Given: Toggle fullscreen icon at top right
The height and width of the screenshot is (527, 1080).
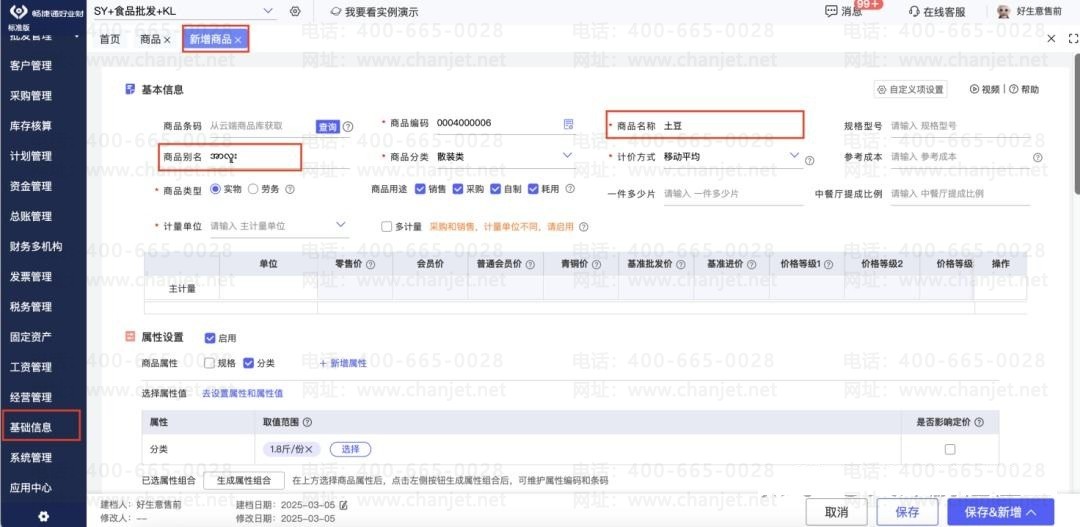Looking at the screenshot, I should pyautogui.click(x=1072, y=39).
